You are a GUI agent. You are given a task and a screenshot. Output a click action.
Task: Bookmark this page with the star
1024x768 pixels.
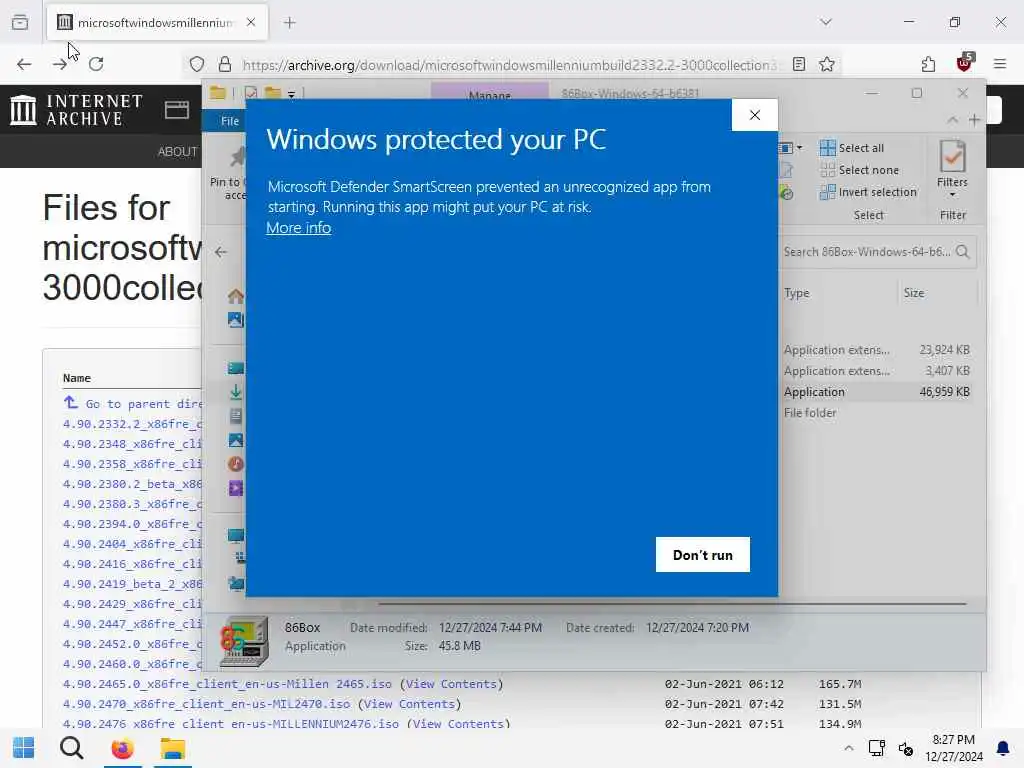(x=827, y=64)
